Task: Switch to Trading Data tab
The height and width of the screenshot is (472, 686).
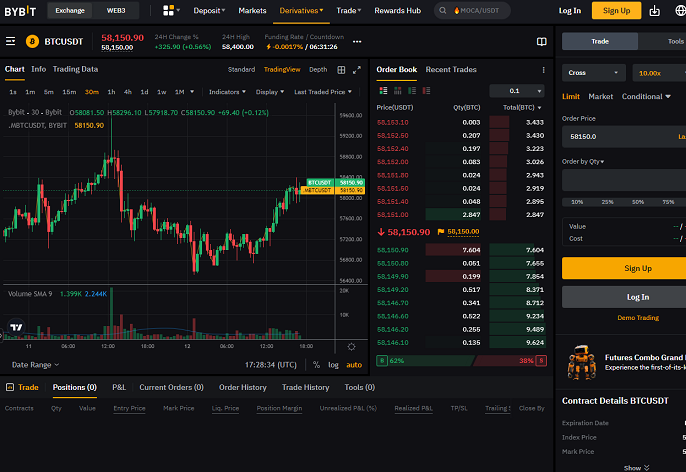Action: (x=75, y=69)
